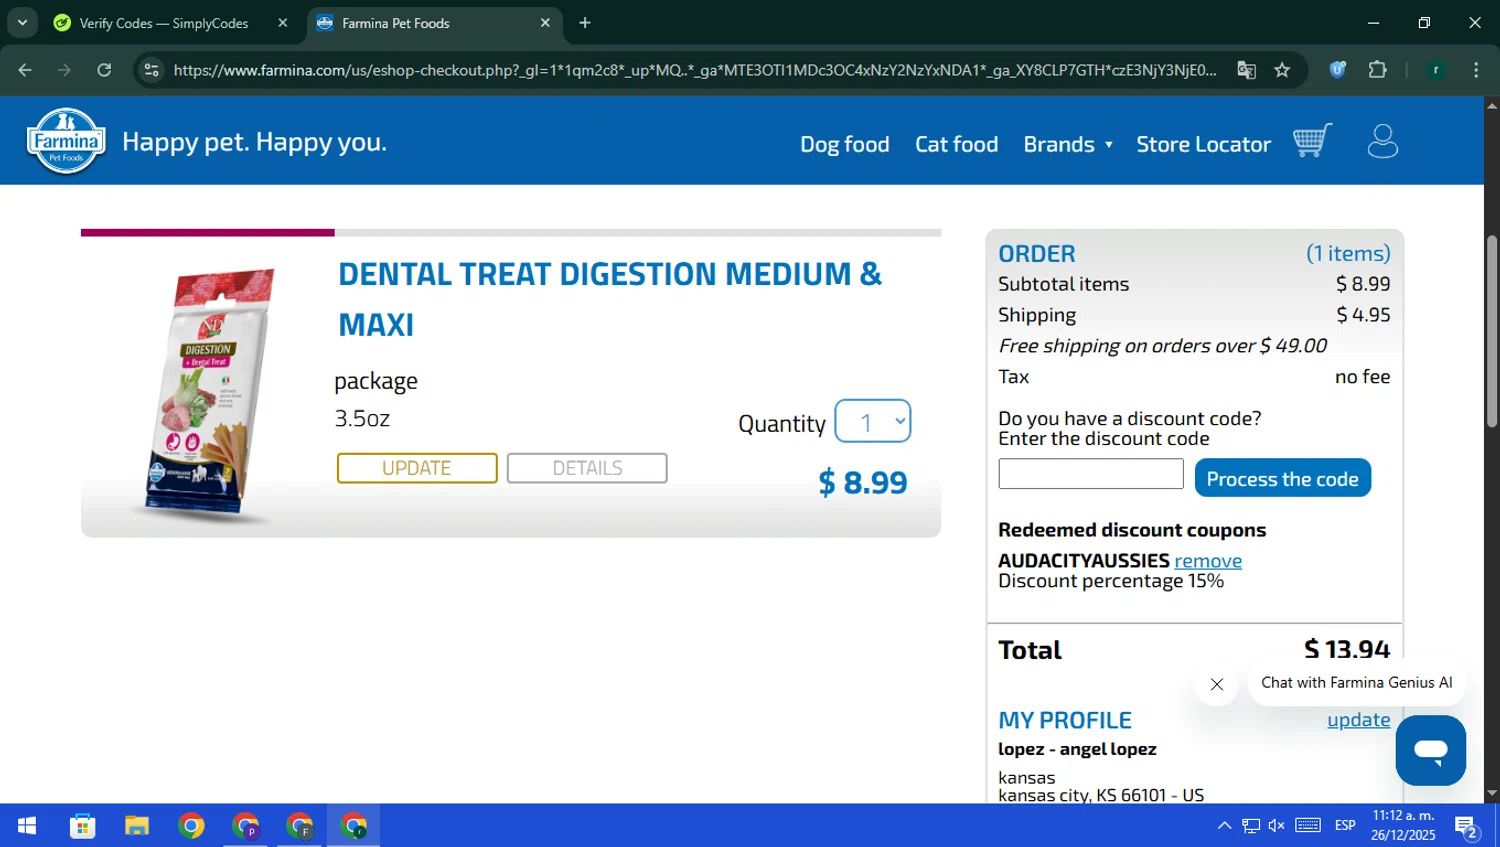
Task: Click the browser address bar URL
Action: click(x=695, y=70)
